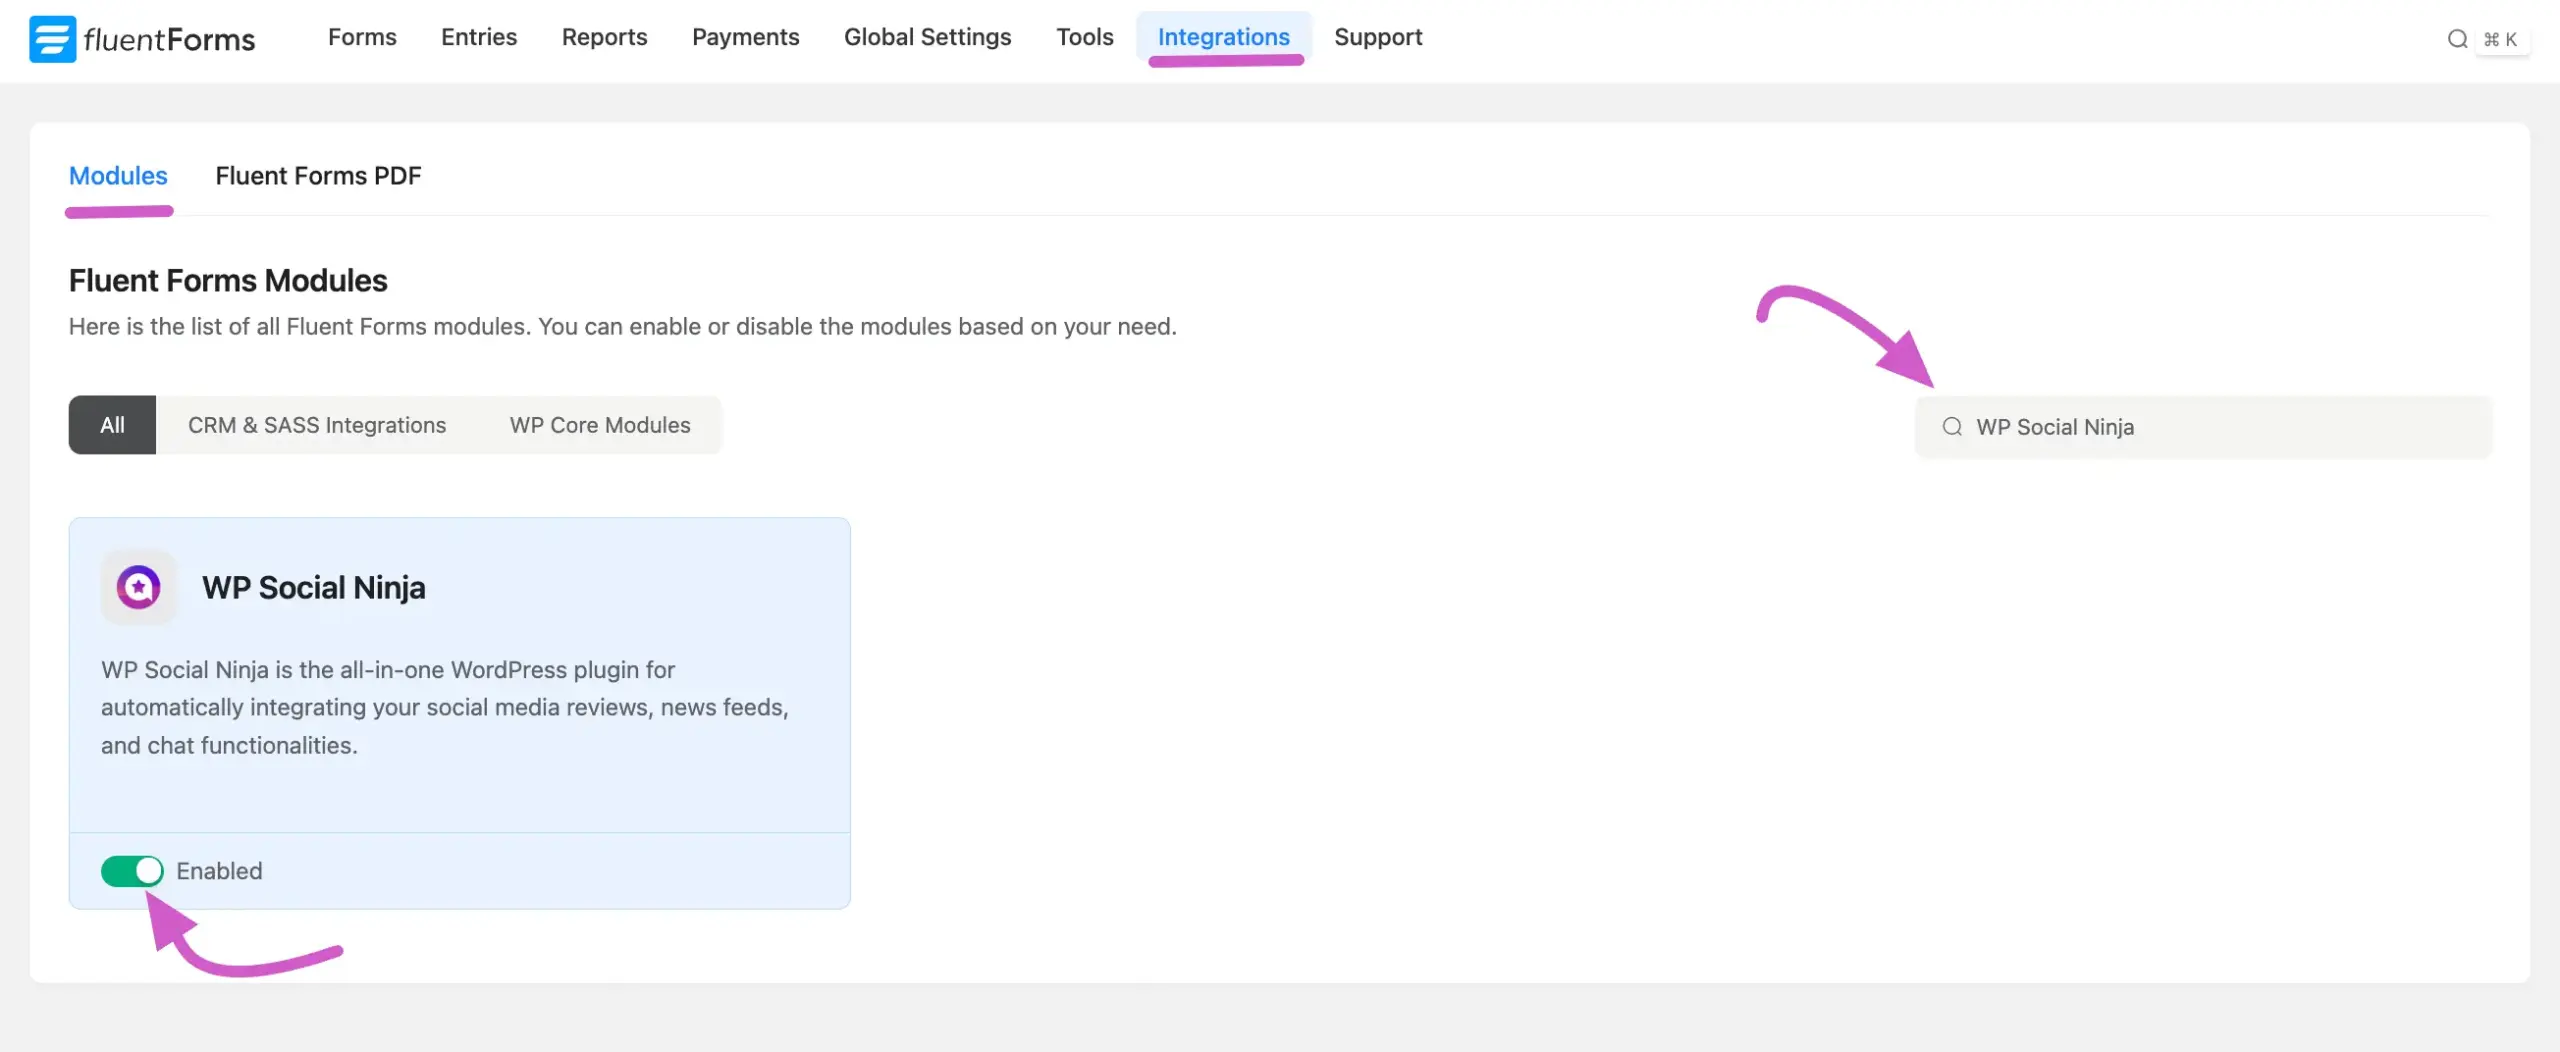The image size is (2560, 1052).
Task: Click the magnifier icon inside module search
Action: pos(1951,427)
